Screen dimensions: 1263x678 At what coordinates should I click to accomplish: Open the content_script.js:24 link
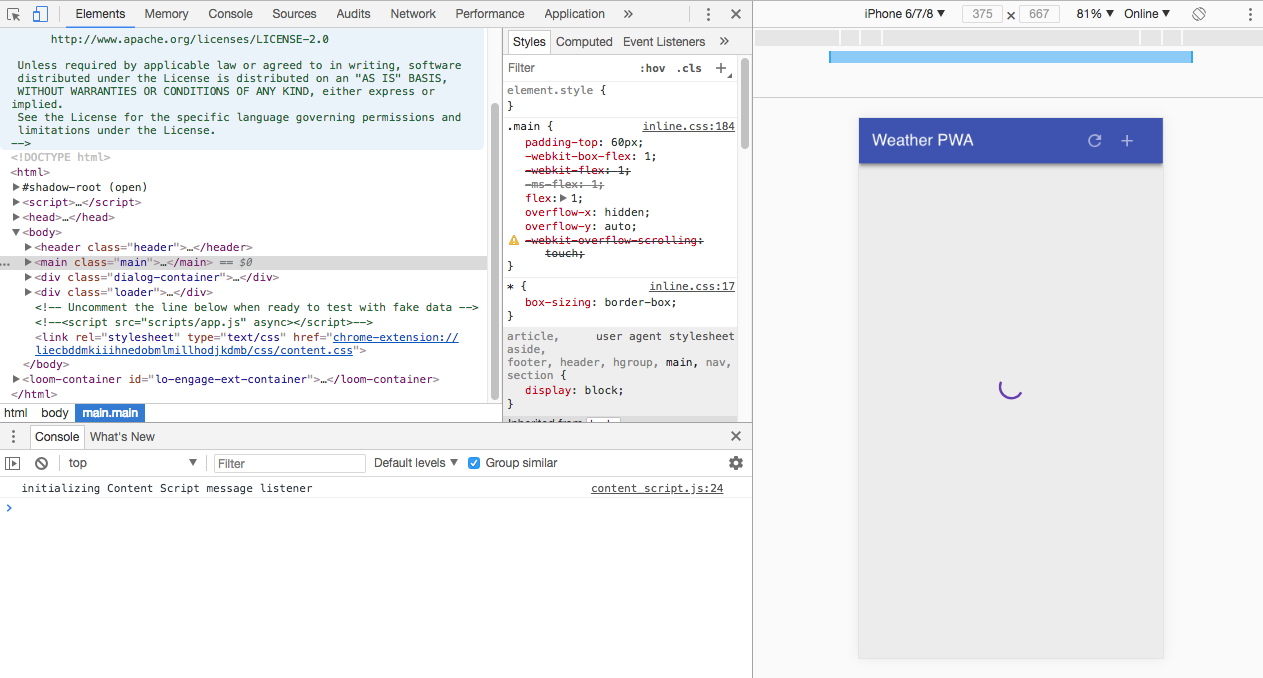pos(657,488)
